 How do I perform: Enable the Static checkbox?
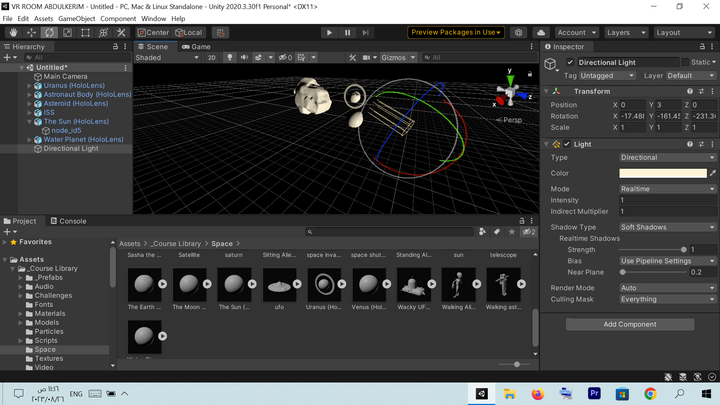[x=685, y=62]
